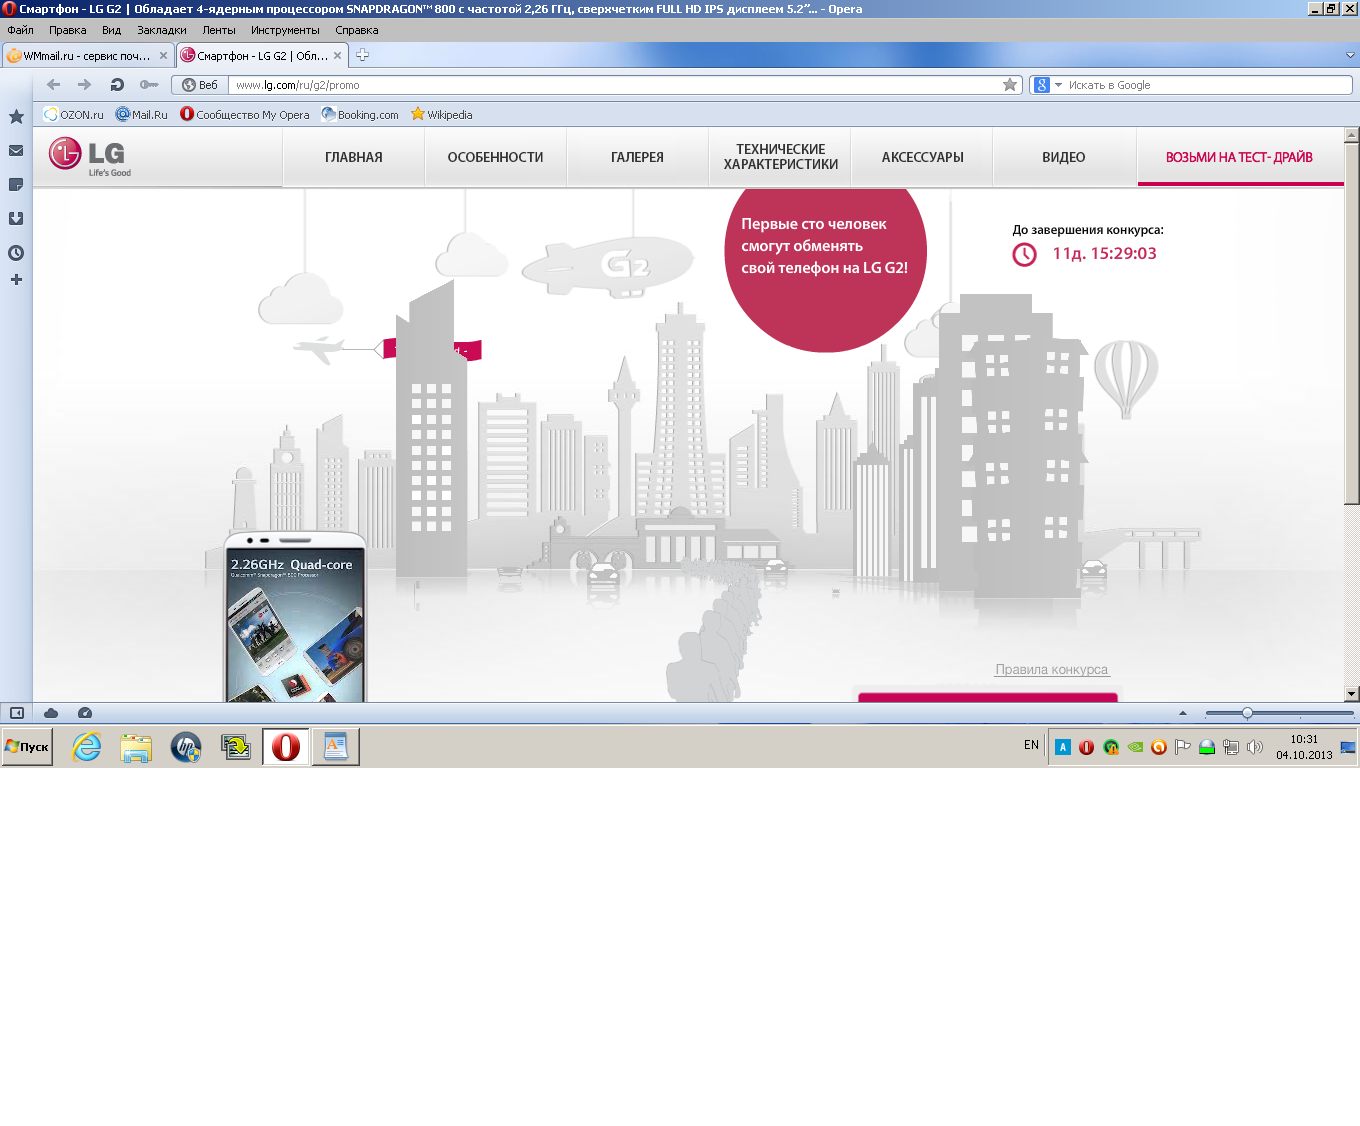Image resolution: width=1360 pixels, height=1126 pixels.
Task: Open the ОСОБЕННОСТИ section
Action: pos(496,157)
